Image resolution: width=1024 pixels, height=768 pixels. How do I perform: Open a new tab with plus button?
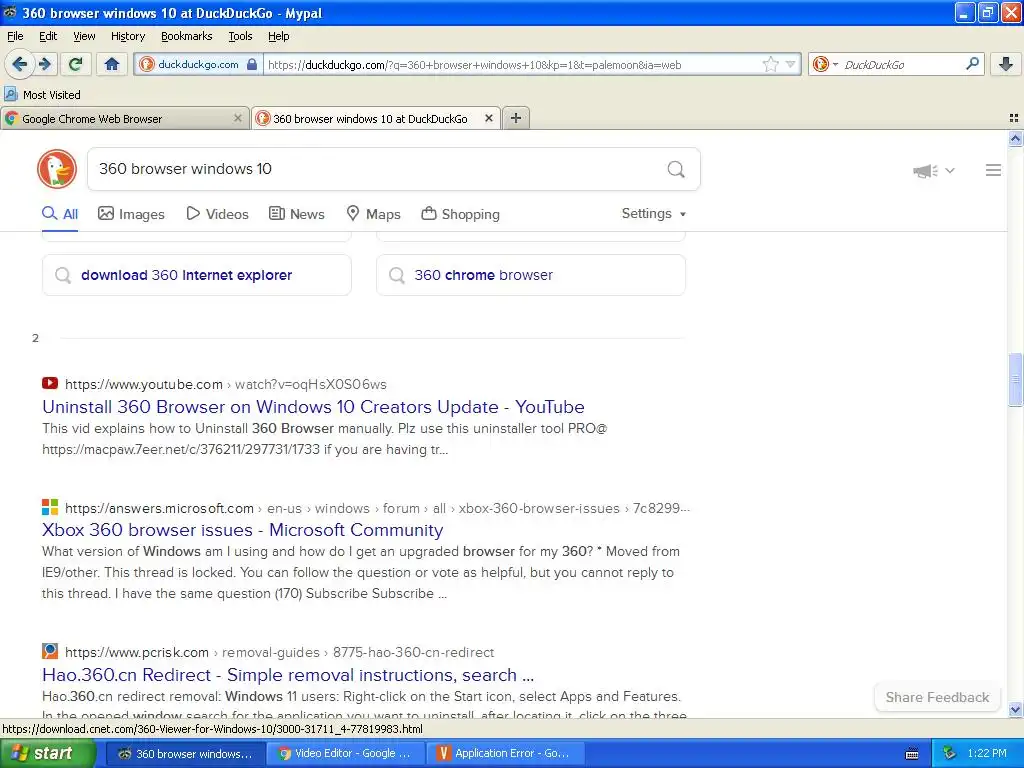coord(516,118)
